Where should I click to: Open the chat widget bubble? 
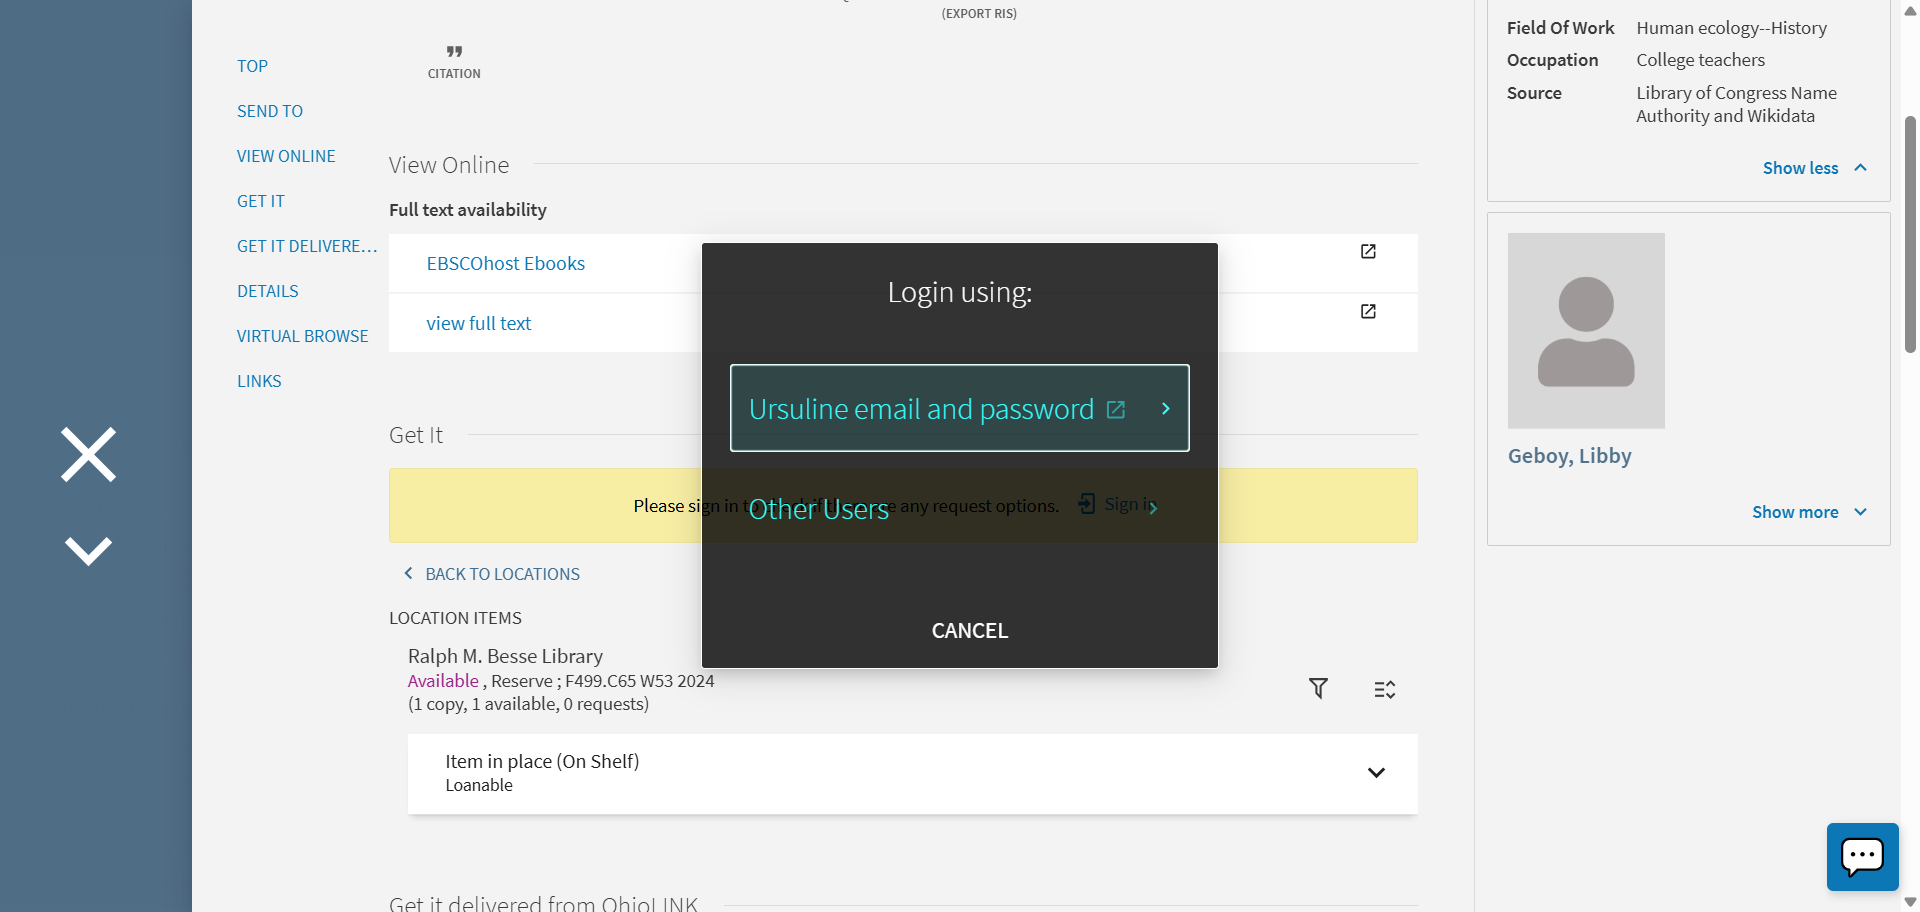pos(1861,857)
